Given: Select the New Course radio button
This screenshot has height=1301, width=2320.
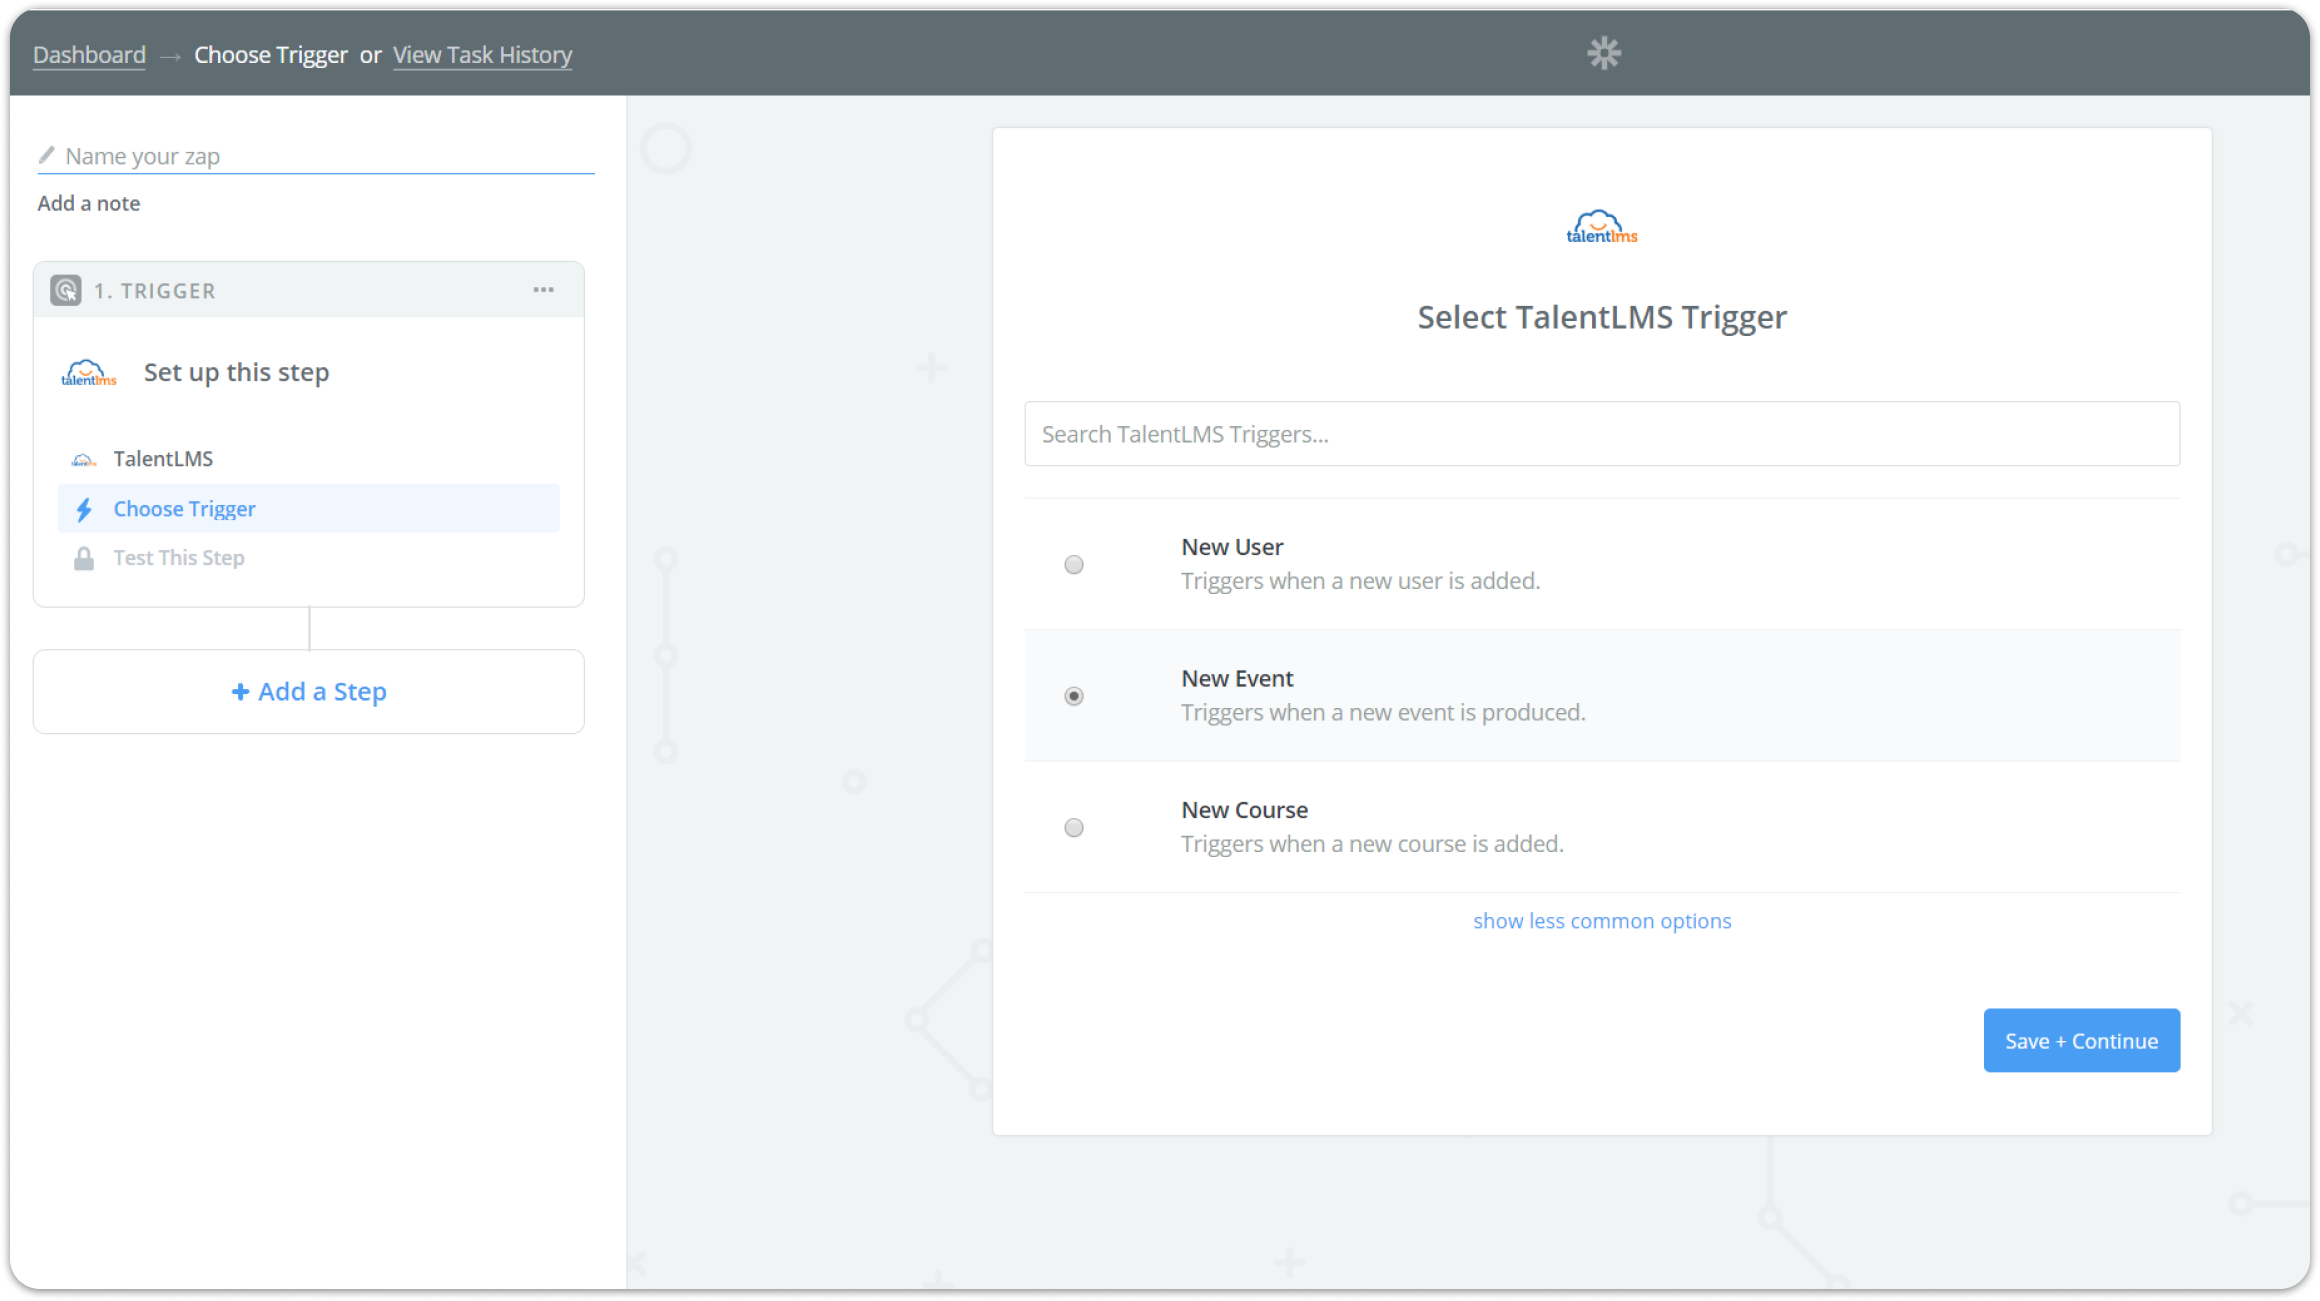Looking at the screenshot, I should coord(1073,828).
